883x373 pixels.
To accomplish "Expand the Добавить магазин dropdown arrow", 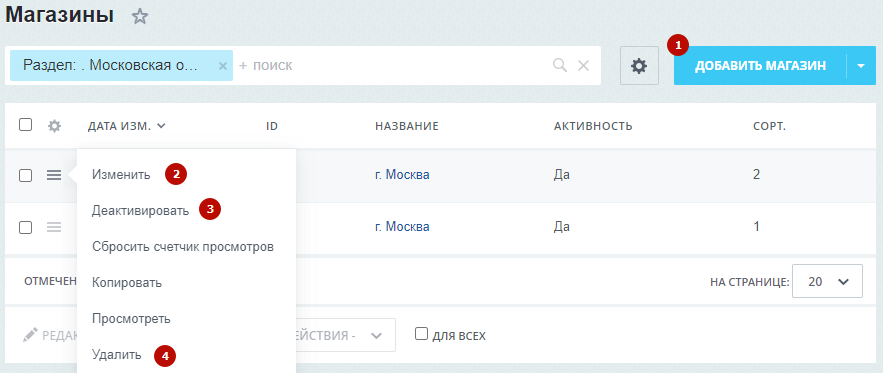I will pyautogui.click(x=861, y=66).
